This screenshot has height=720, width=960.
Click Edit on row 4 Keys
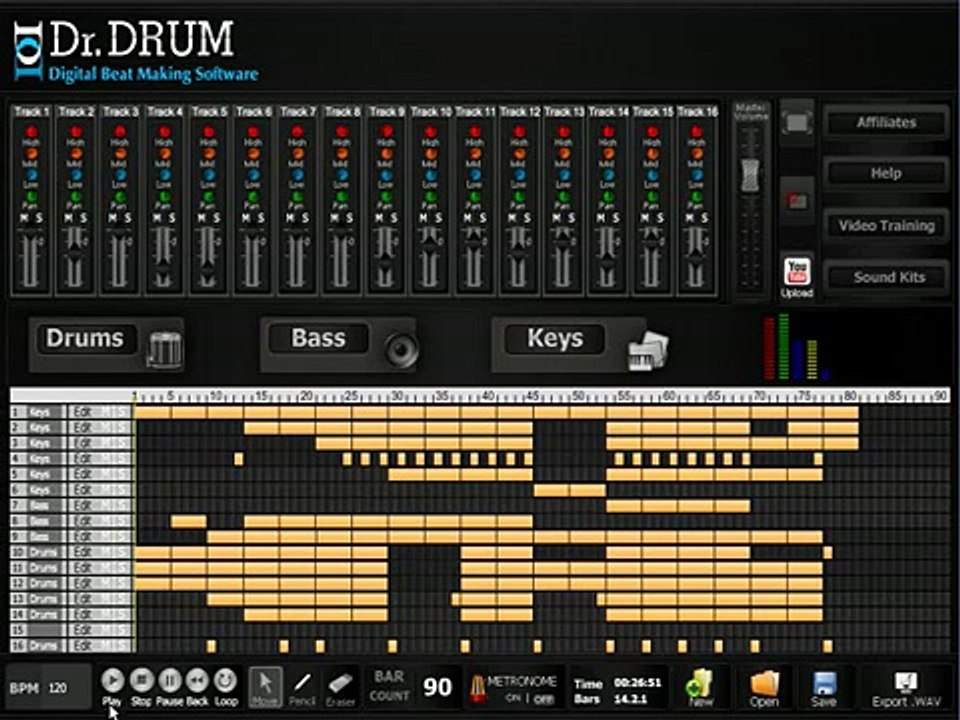pyautogui.click(x=82, y=459)
